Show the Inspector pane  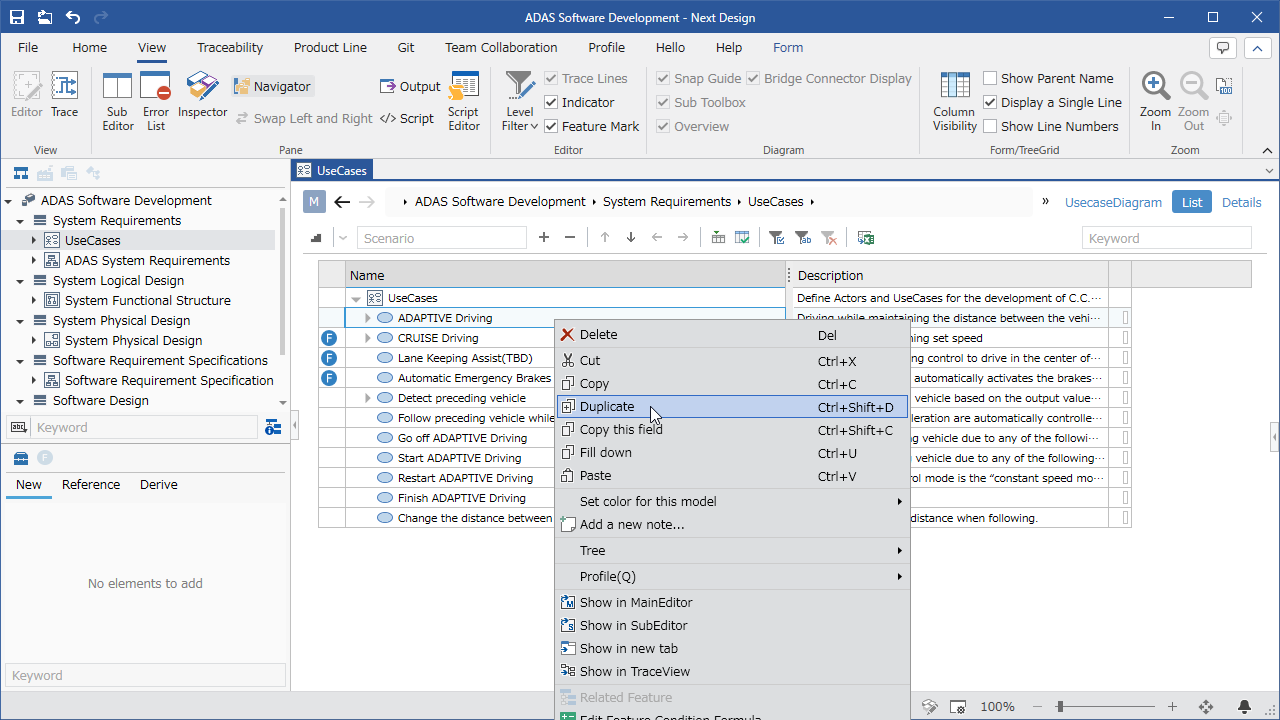203,96
